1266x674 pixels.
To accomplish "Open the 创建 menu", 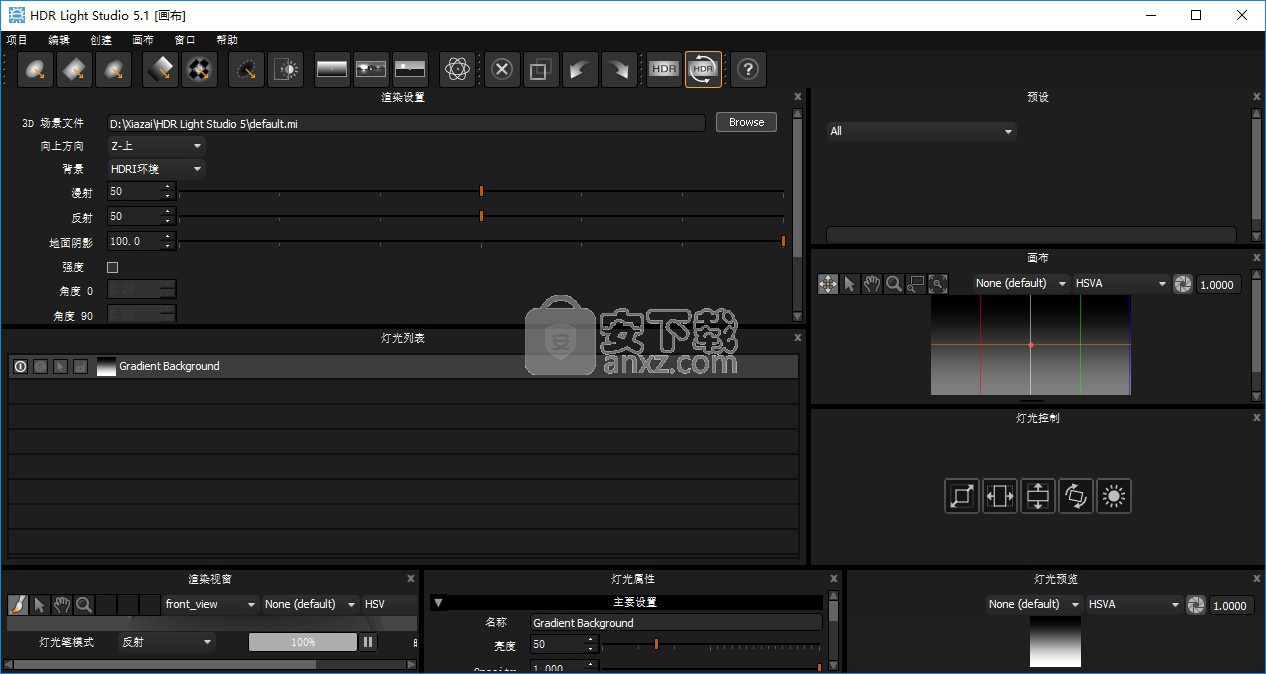I will (101, 40).
